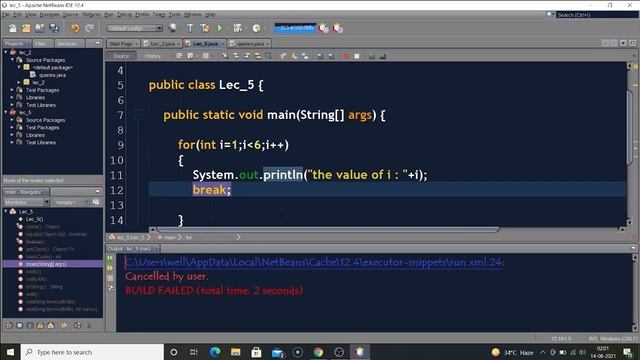Open the Source menu
Screen dimensions: 640x360
coord(70,14)
